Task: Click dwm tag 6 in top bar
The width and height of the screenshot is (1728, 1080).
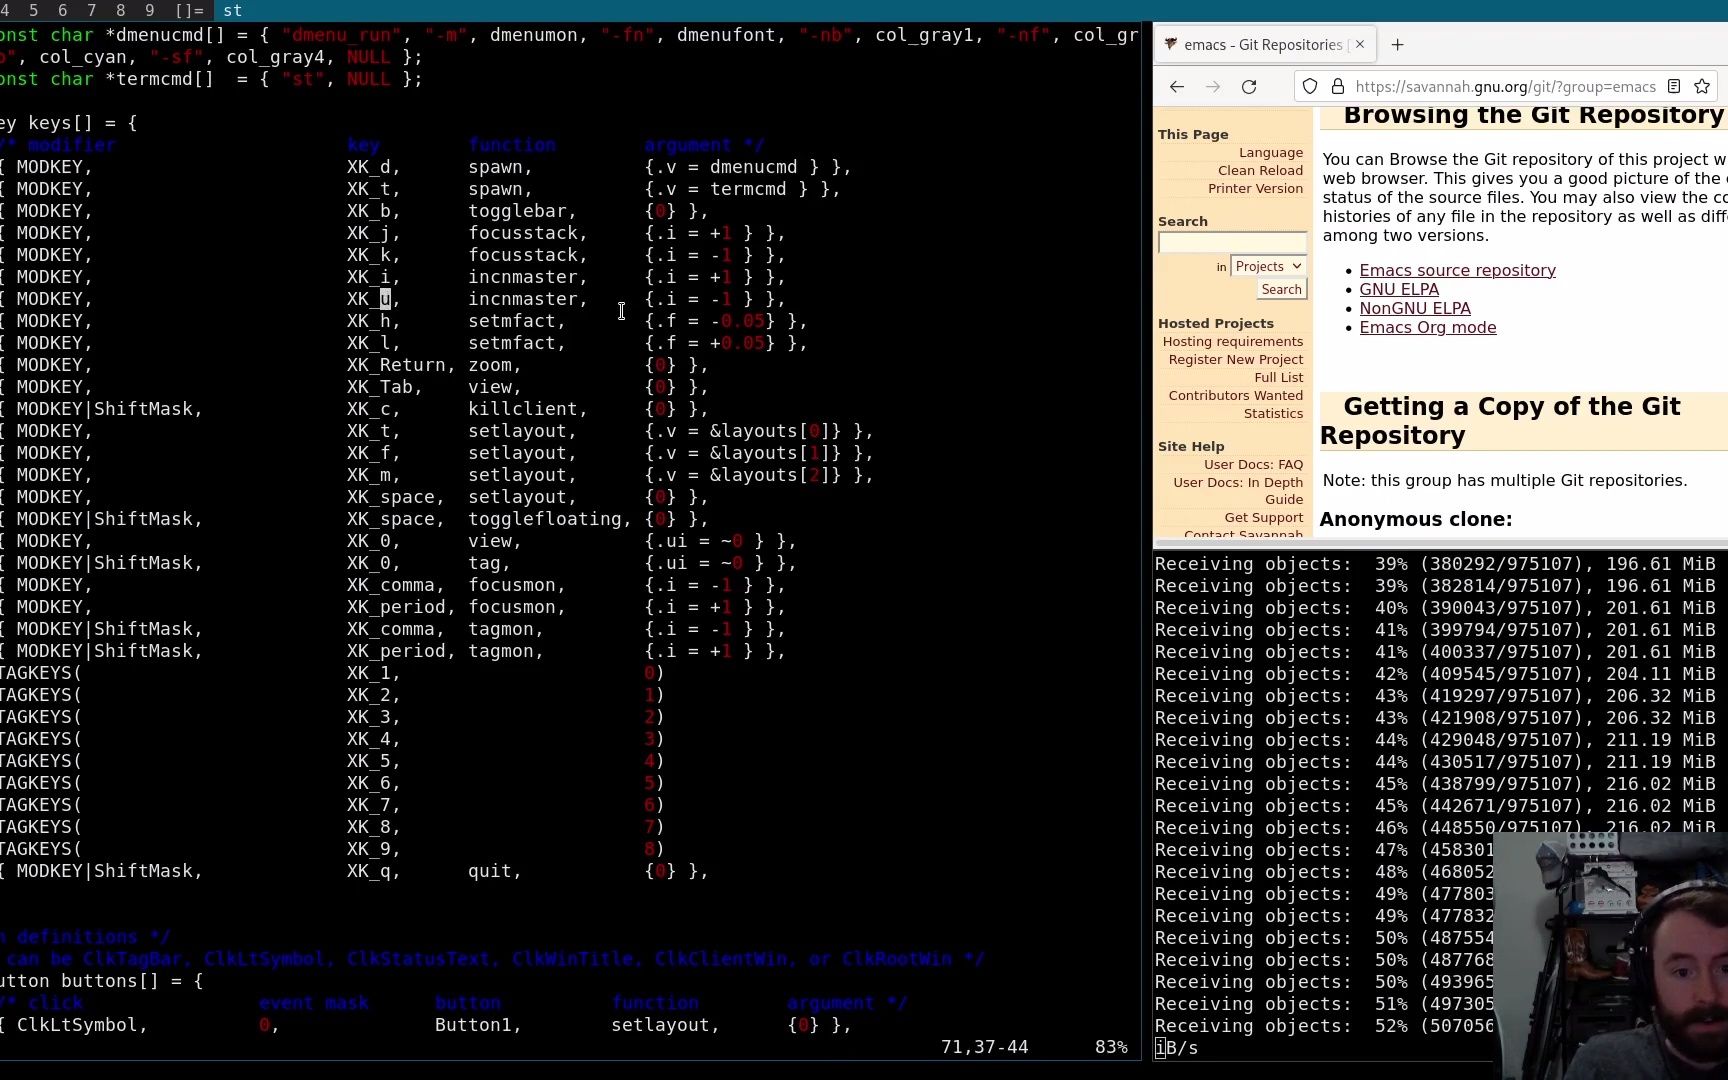Action: click(x=63, y=10)
